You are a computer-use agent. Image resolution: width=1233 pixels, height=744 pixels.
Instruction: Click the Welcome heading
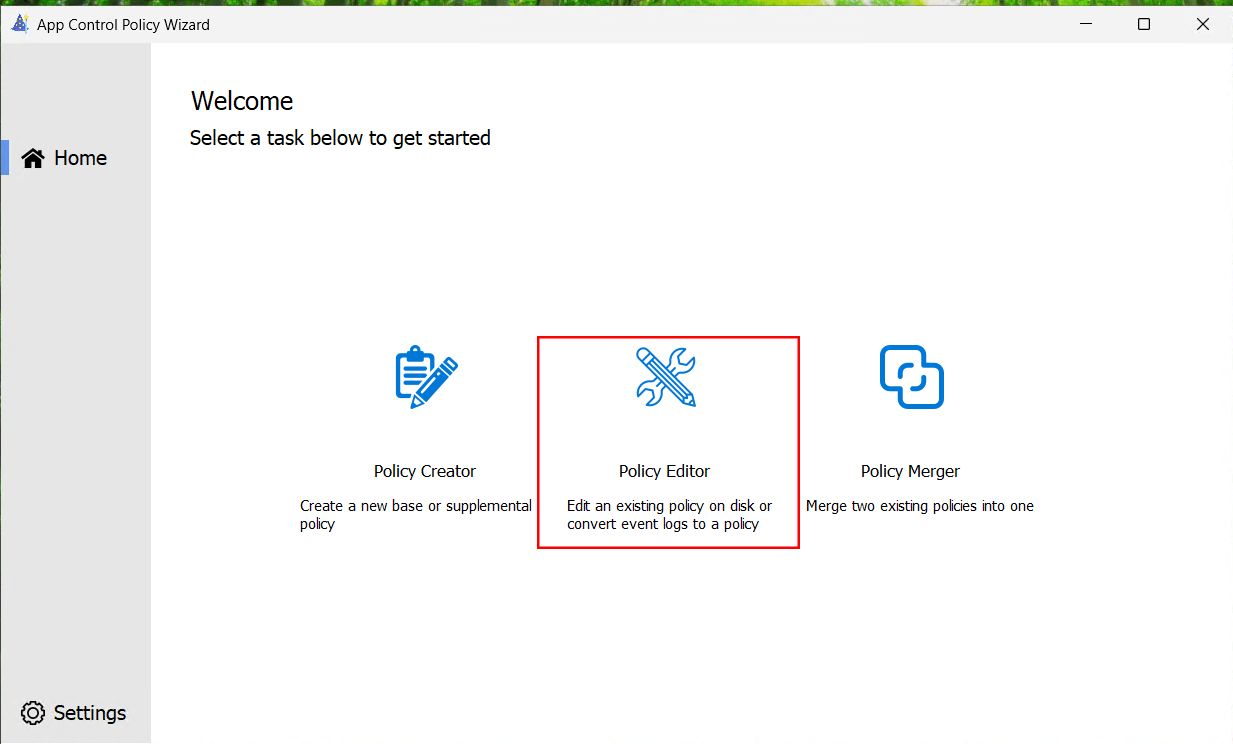pos(242,101)
